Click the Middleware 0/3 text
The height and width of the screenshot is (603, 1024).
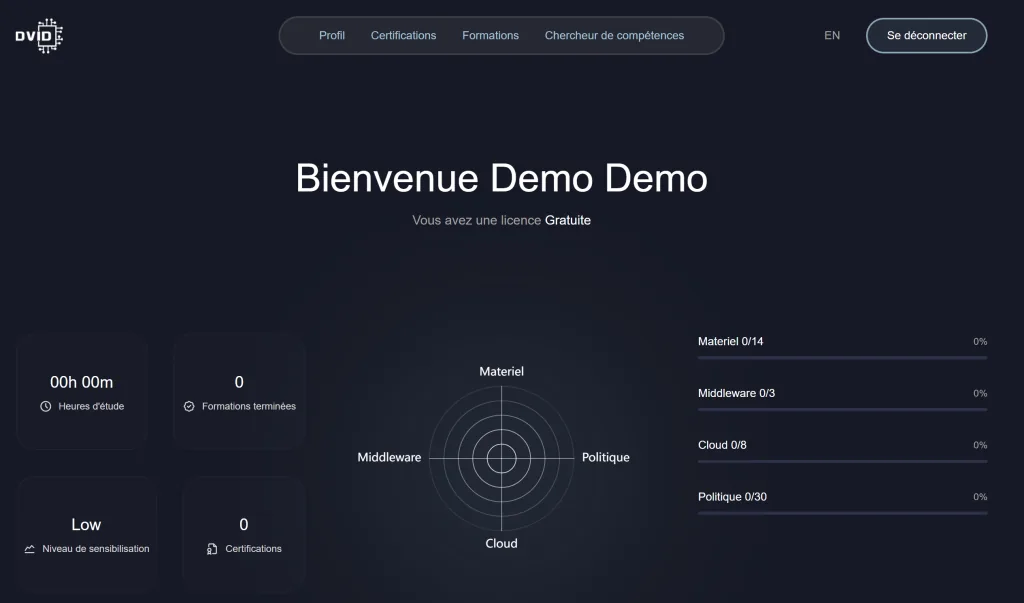736,393
